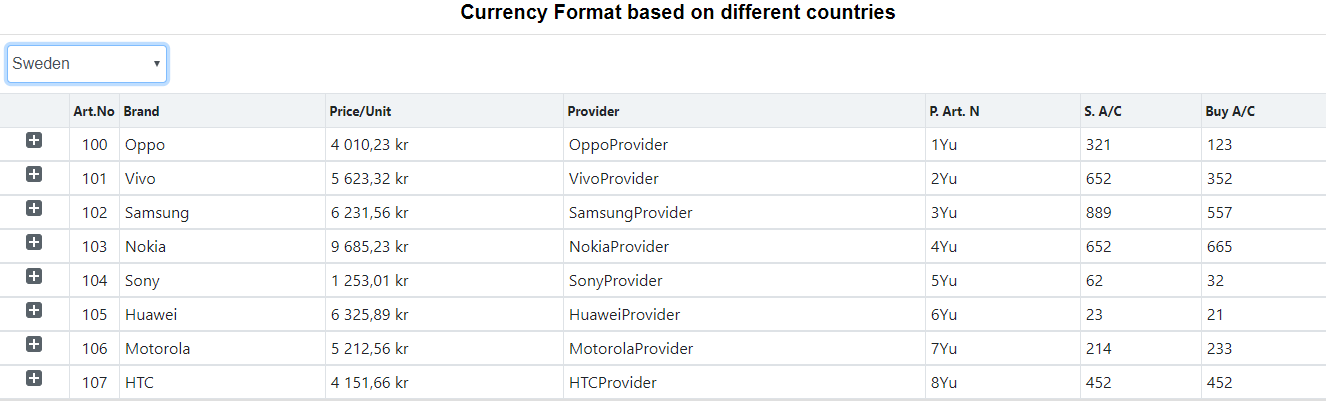Sort by Brand column header
Screen dimensions: 1326x405
[141, 111]
